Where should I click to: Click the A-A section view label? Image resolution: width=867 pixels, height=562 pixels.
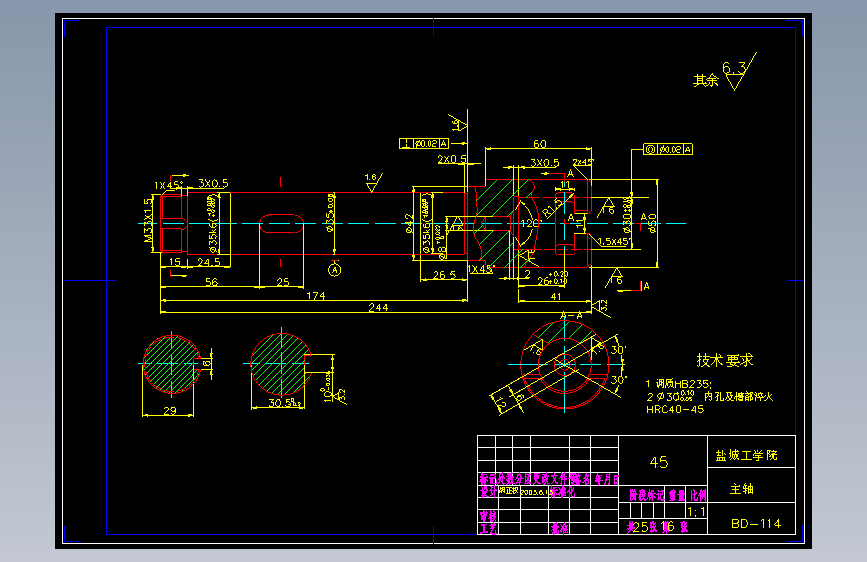571,315
